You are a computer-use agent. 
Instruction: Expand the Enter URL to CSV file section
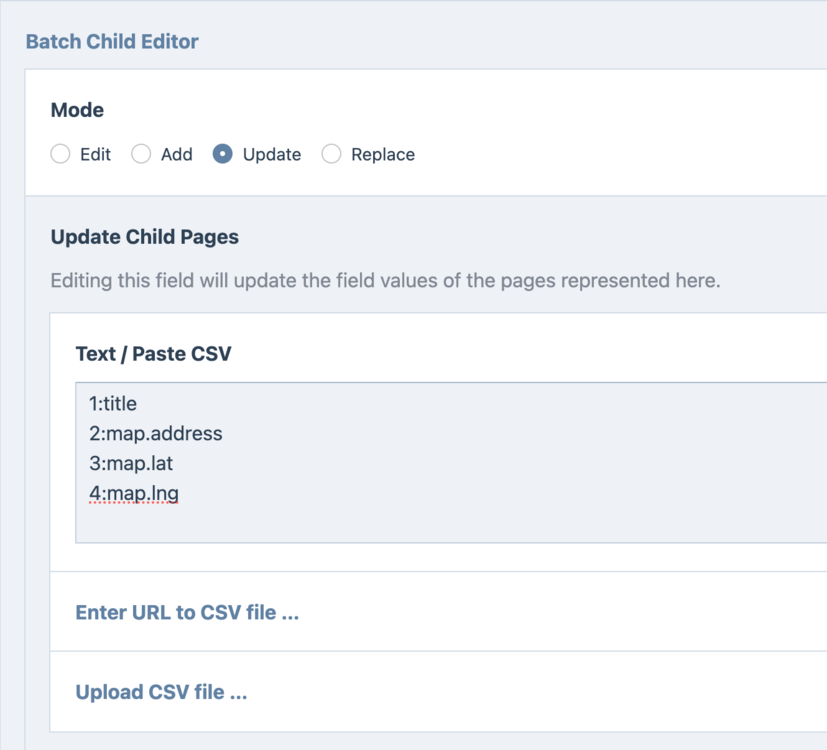(x=187, y=612)
